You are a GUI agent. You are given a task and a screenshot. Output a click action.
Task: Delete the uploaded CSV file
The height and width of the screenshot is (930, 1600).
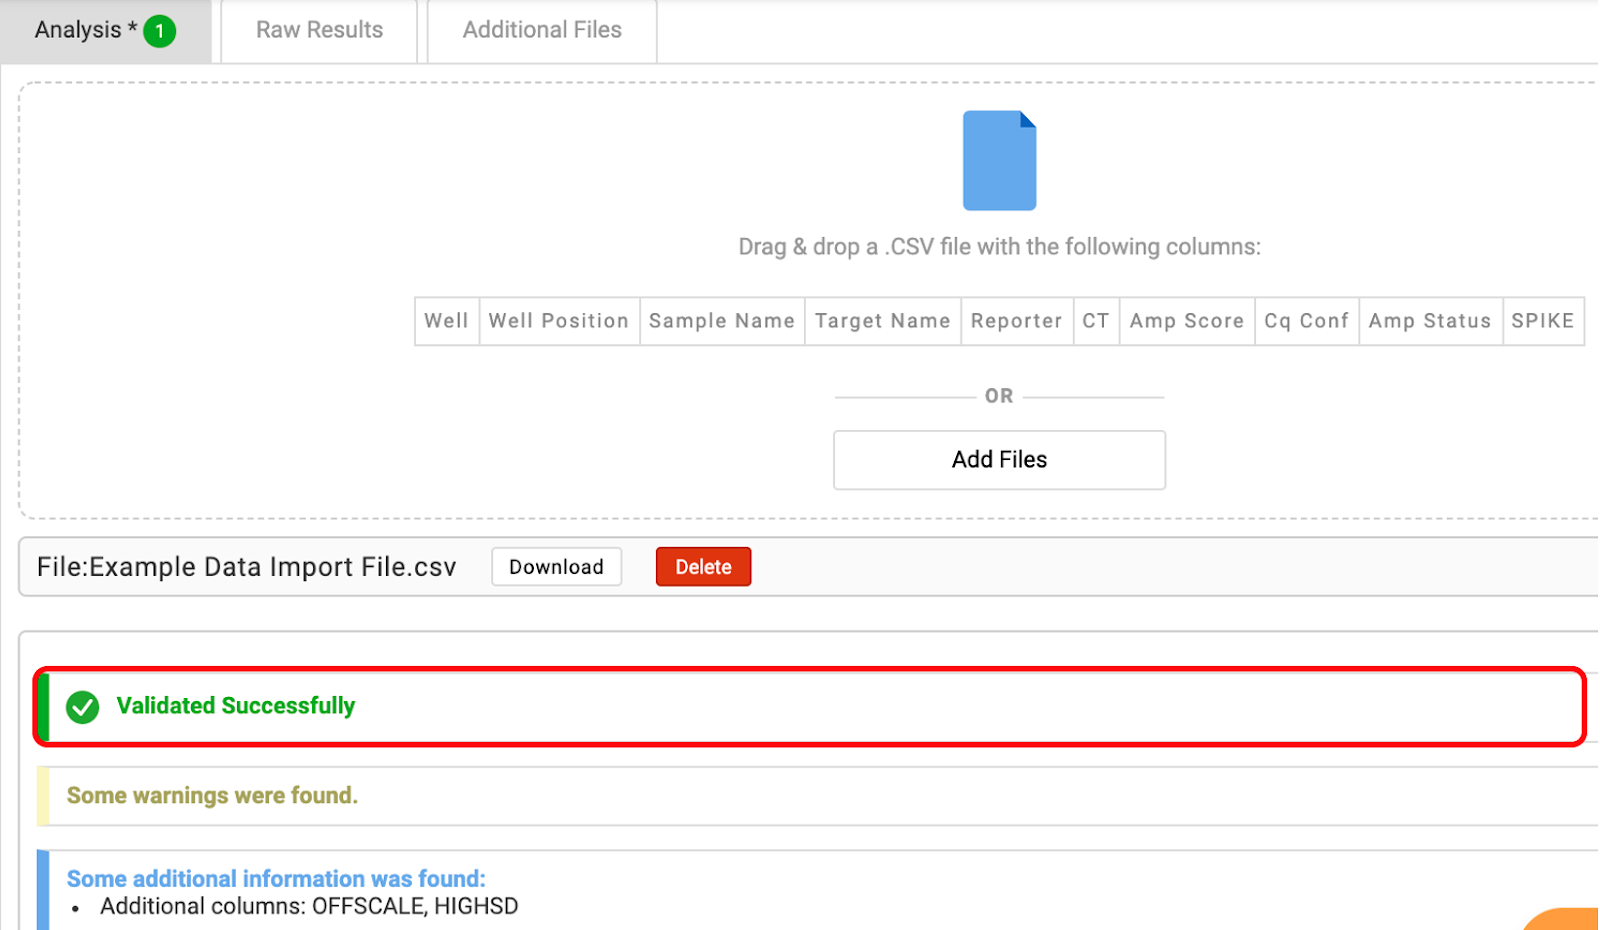[703, 567]
